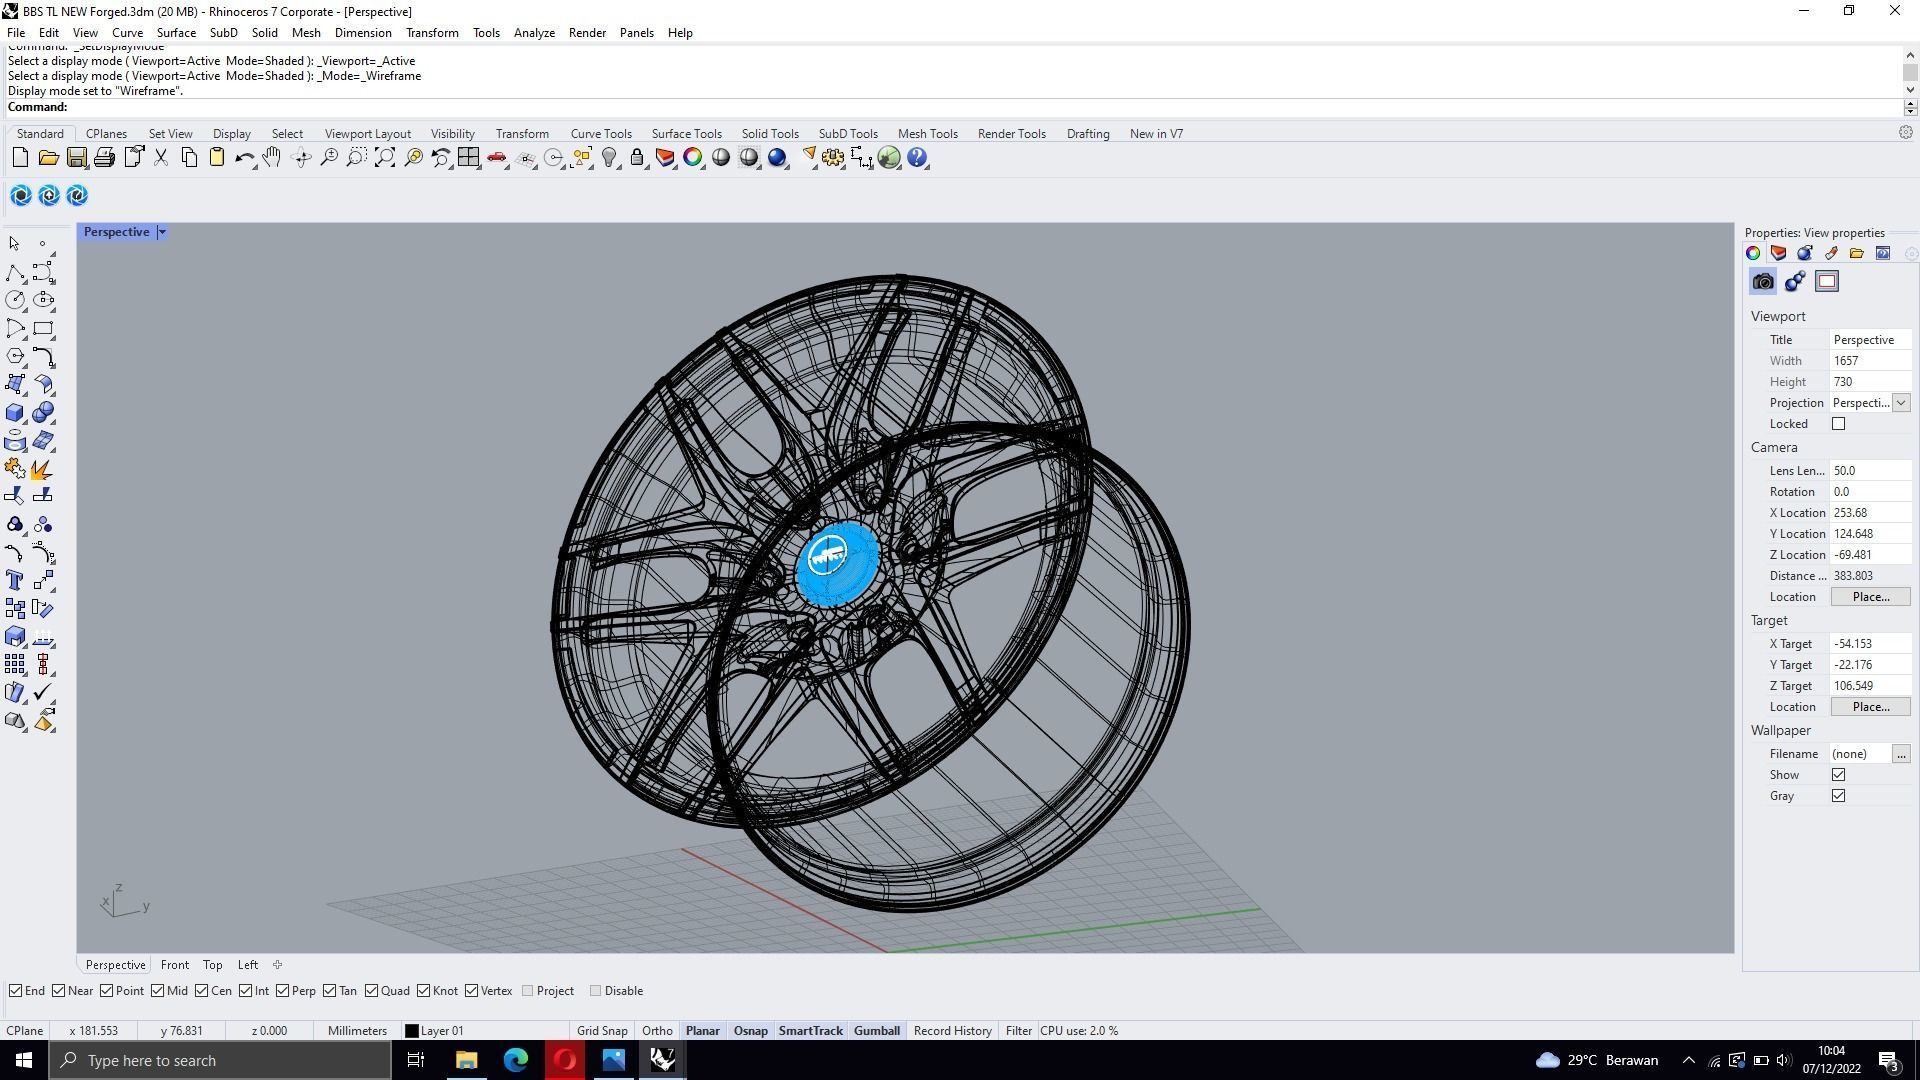Add a new viewport tab with plus
The height and width of the screenshot is (1080, 1920).
point(277,965)
